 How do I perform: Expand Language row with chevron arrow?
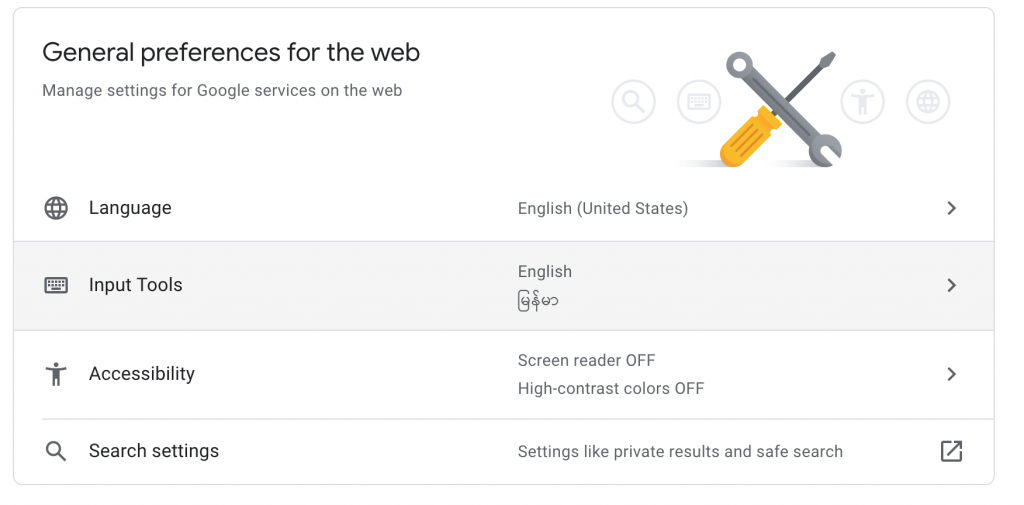click(x=952, y=208)
